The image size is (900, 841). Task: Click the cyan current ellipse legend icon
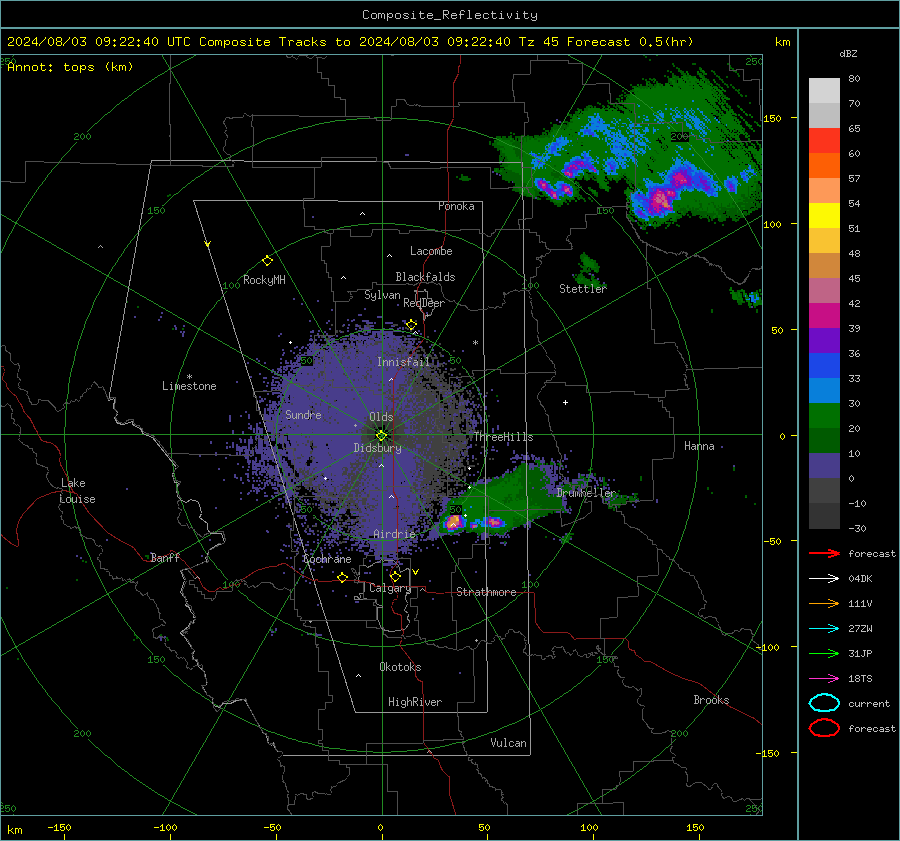click(824, 703)
